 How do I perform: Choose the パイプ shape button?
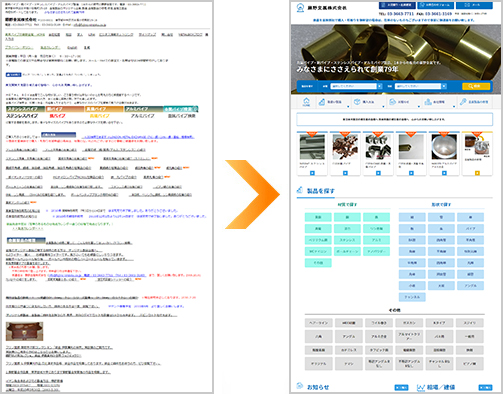tap(470, 229)
